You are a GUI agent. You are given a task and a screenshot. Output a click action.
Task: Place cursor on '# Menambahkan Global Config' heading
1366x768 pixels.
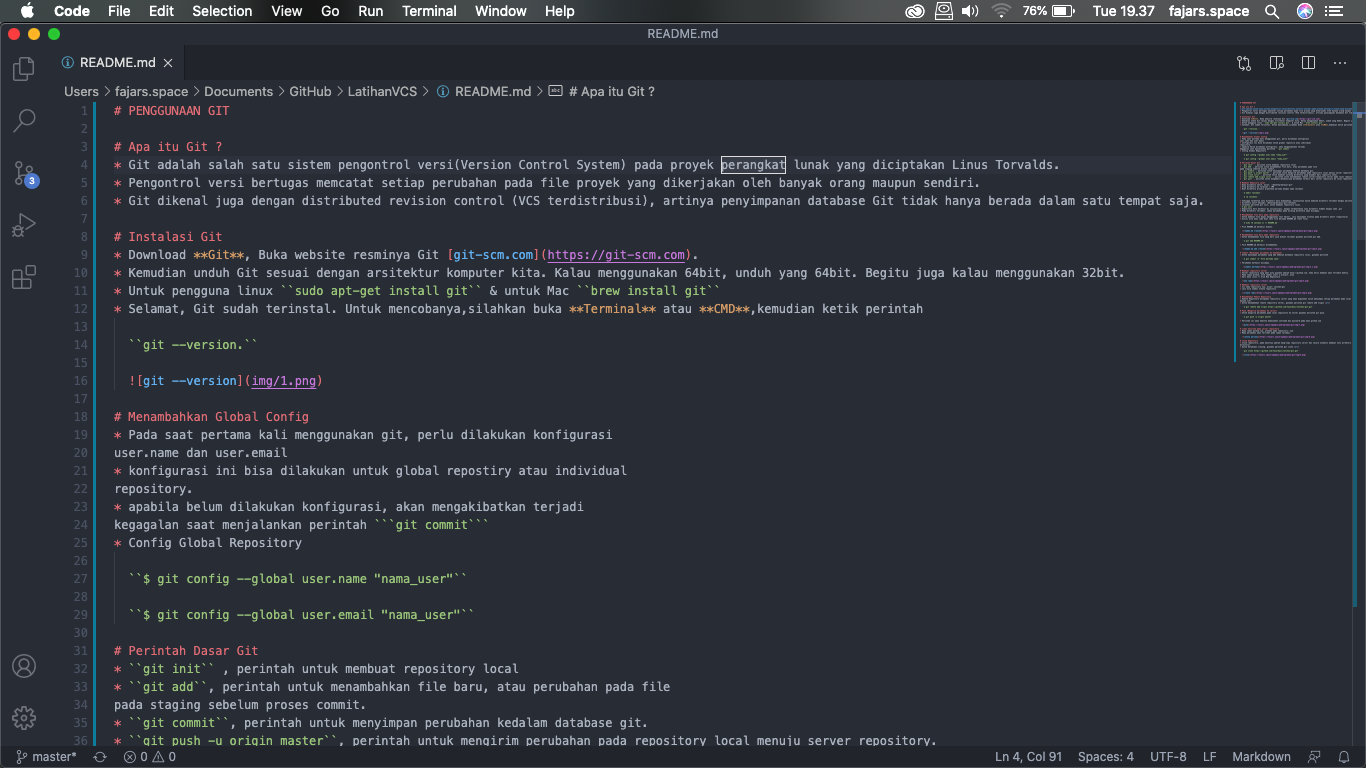click(x=211, y=417)
